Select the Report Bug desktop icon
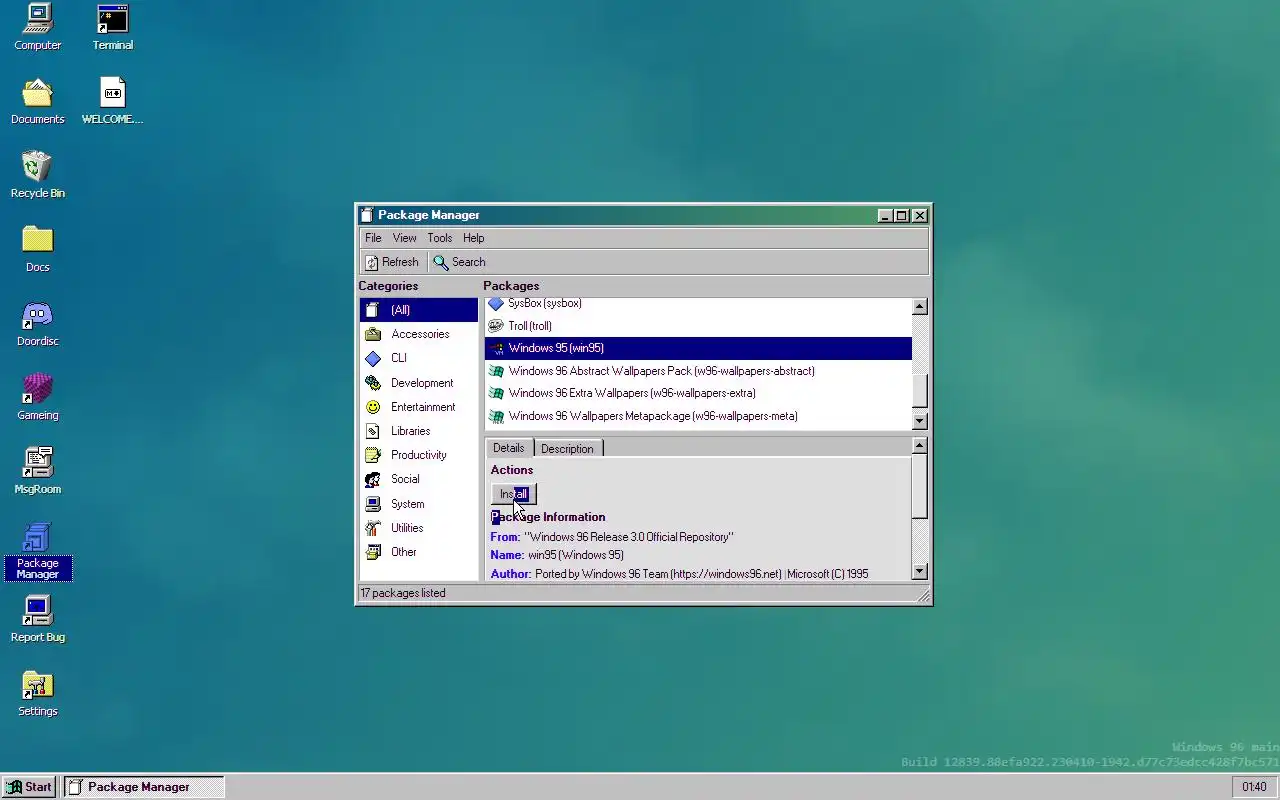 pyautogui.click(x=37, y=619)
